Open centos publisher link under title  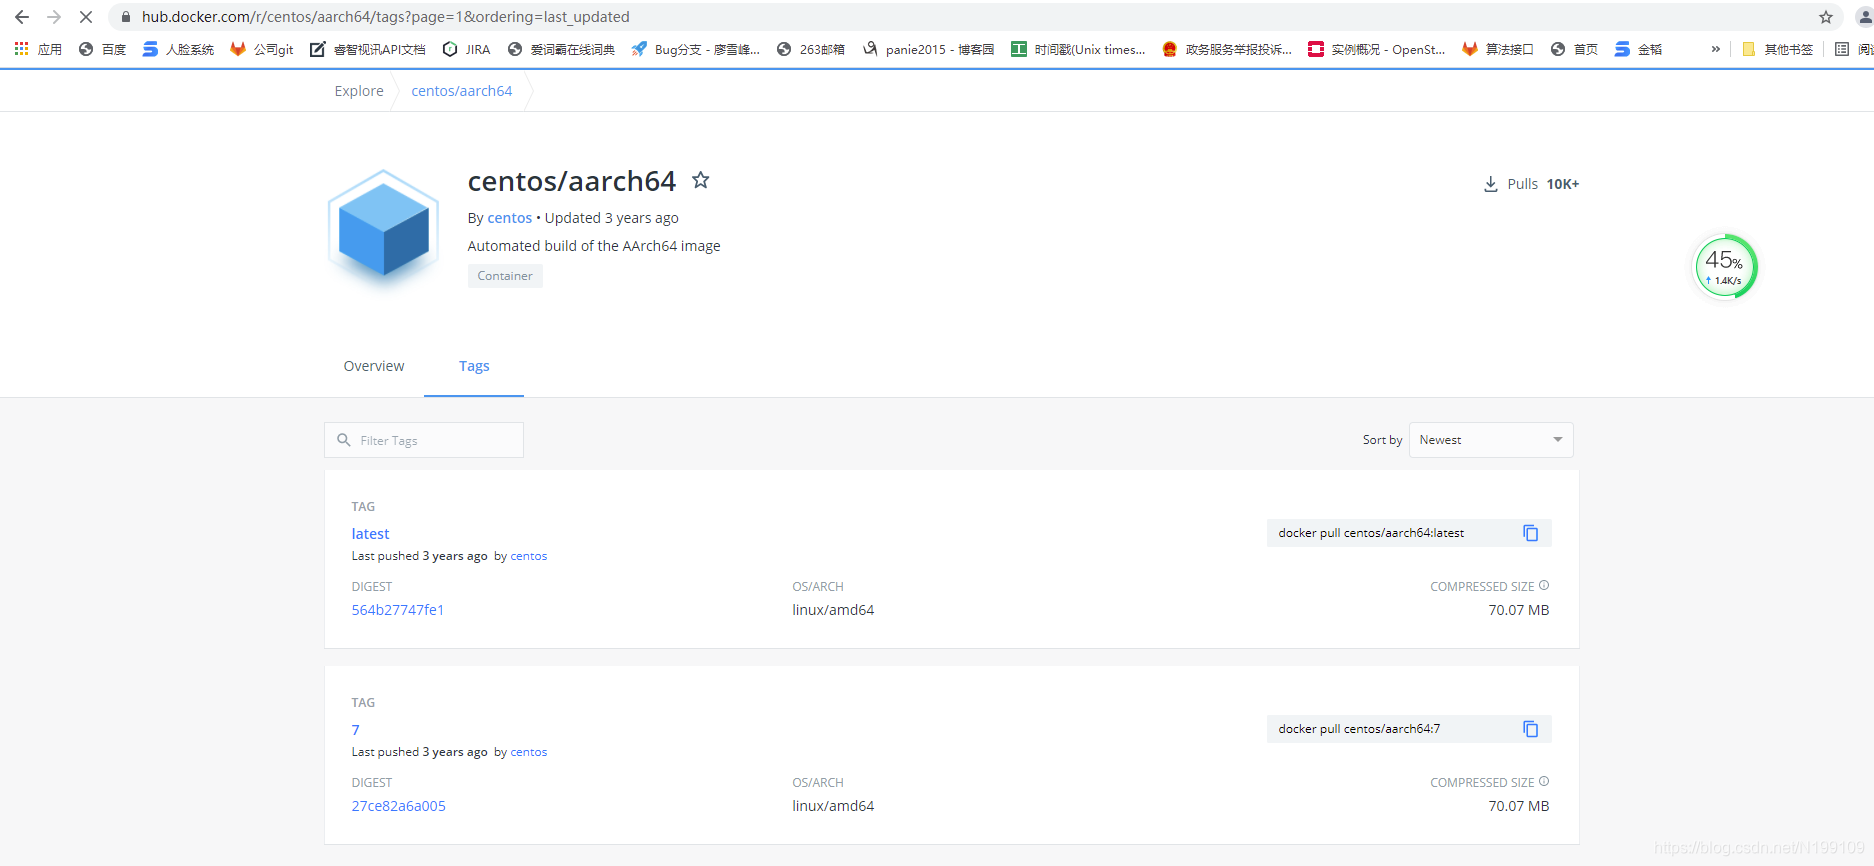coord(510,218)
